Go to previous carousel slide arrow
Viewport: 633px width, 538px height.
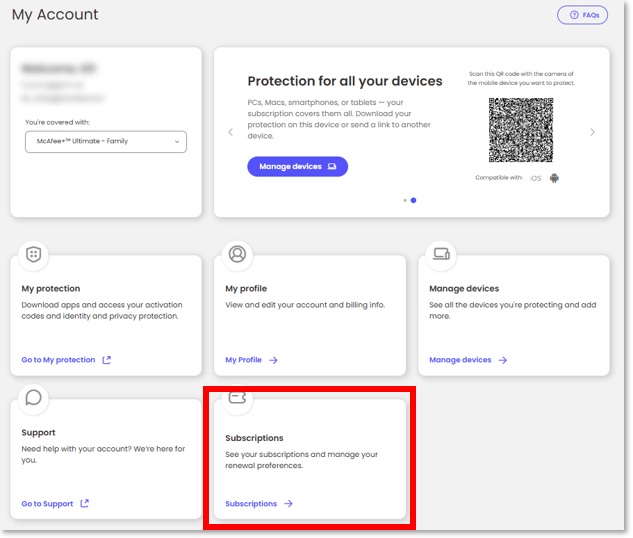point(230,132)
